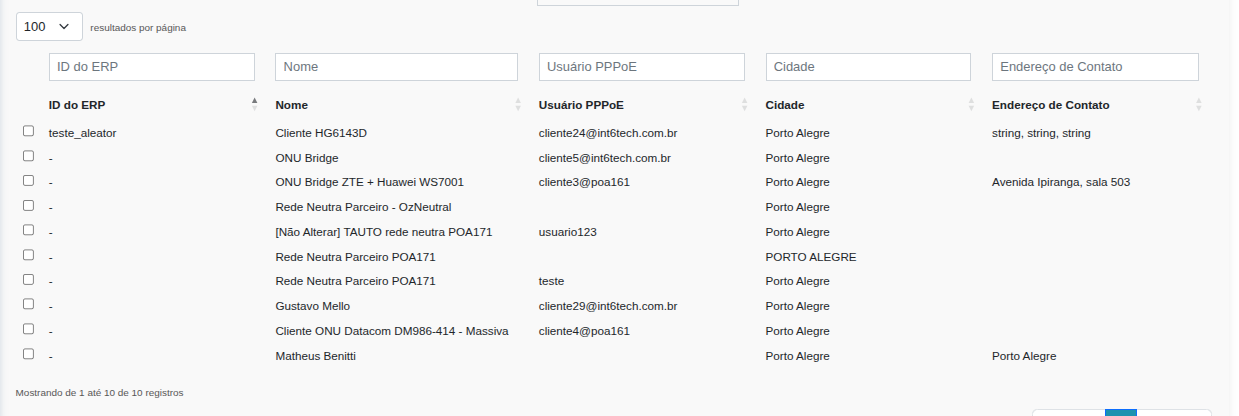Screen dimensions: 1239x416
Task: Sort by Nome column arrows
Action: 518,104
